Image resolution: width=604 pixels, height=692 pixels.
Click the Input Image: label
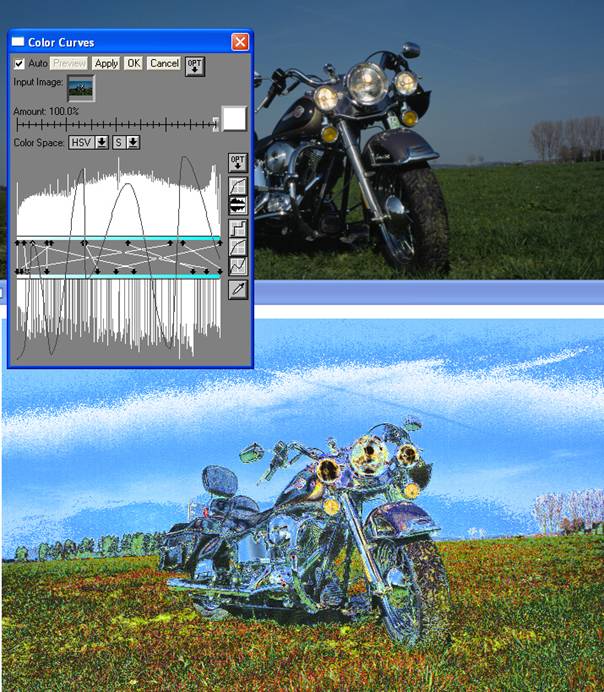tap(38, 82)
